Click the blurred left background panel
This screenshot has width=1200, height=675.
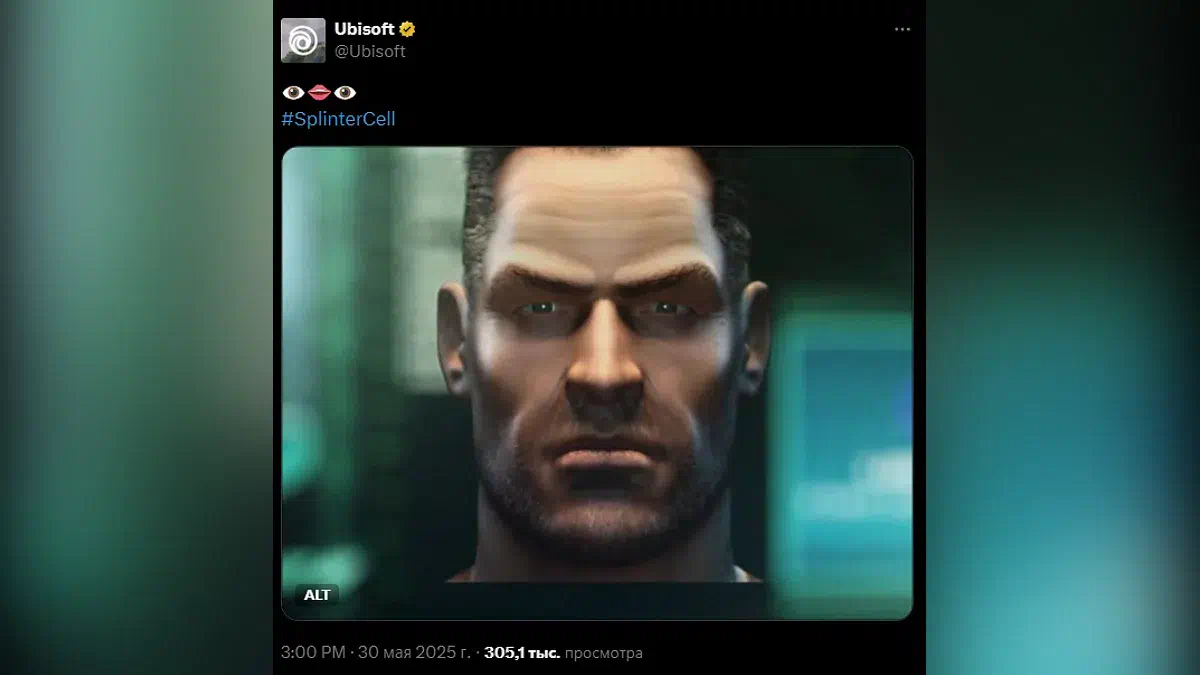click(136, 337)
